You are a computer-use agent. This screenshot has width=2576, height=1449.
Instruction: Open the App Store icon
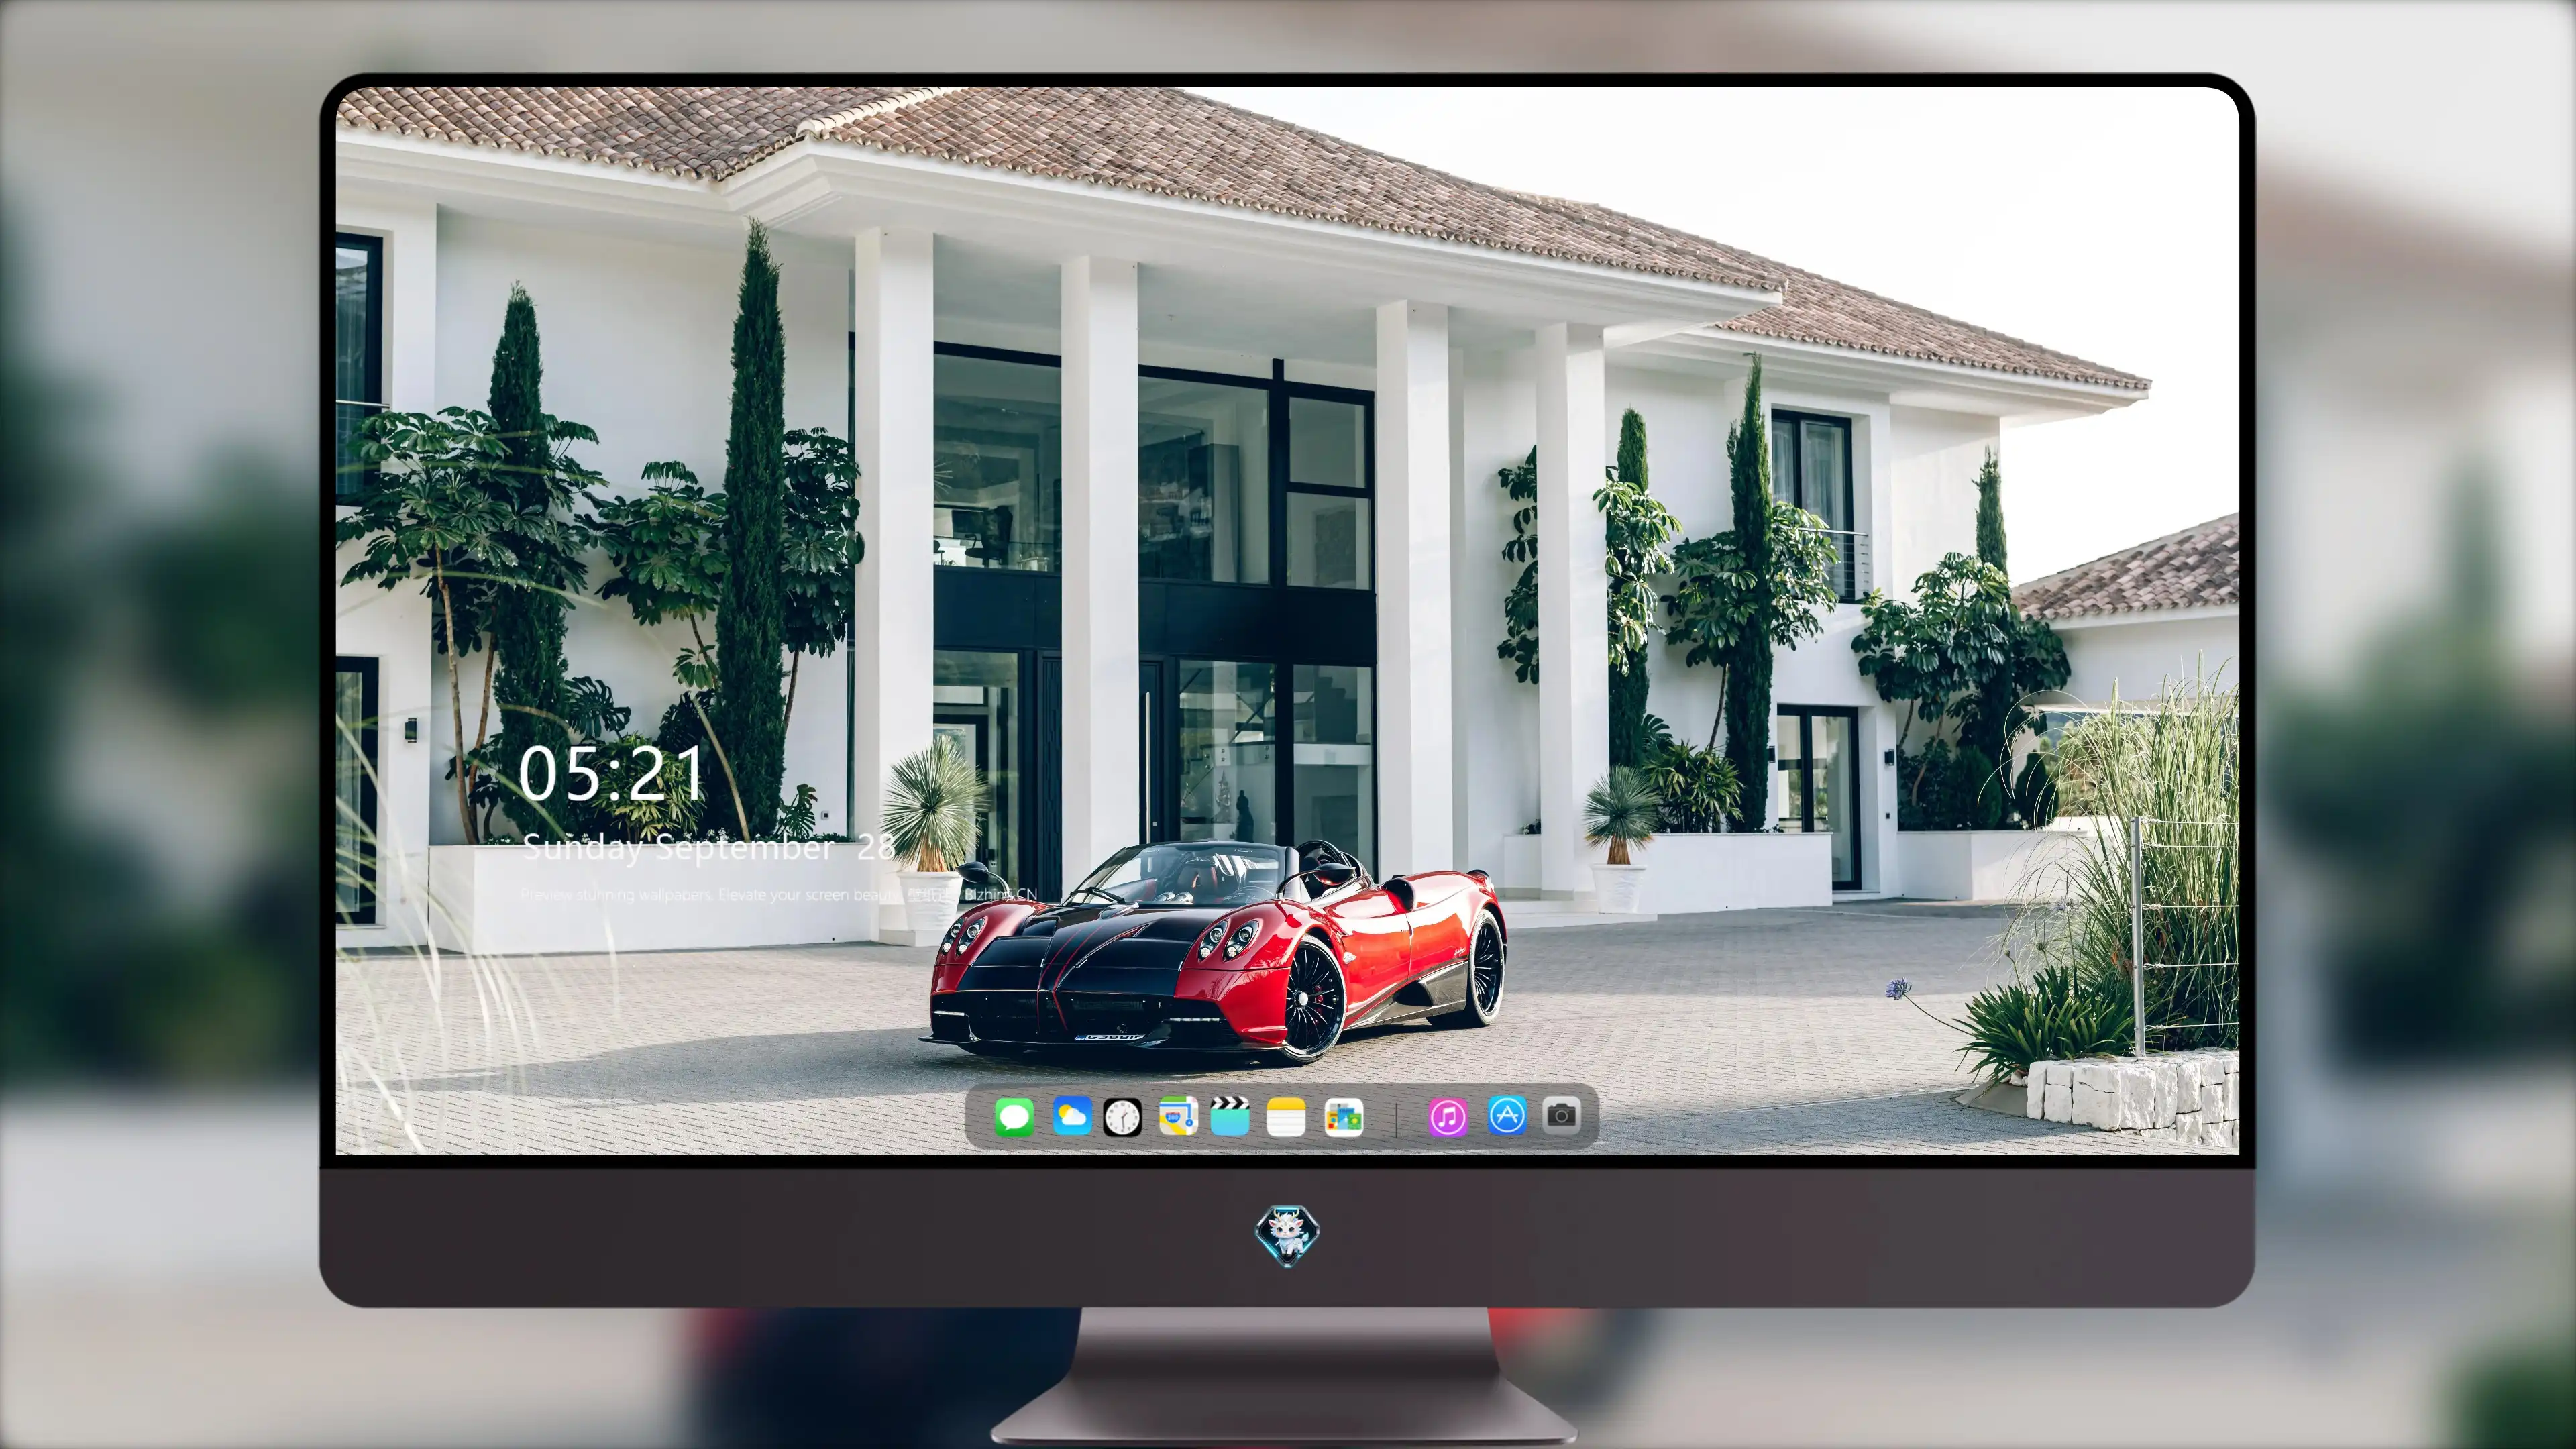point(1506,1115)
